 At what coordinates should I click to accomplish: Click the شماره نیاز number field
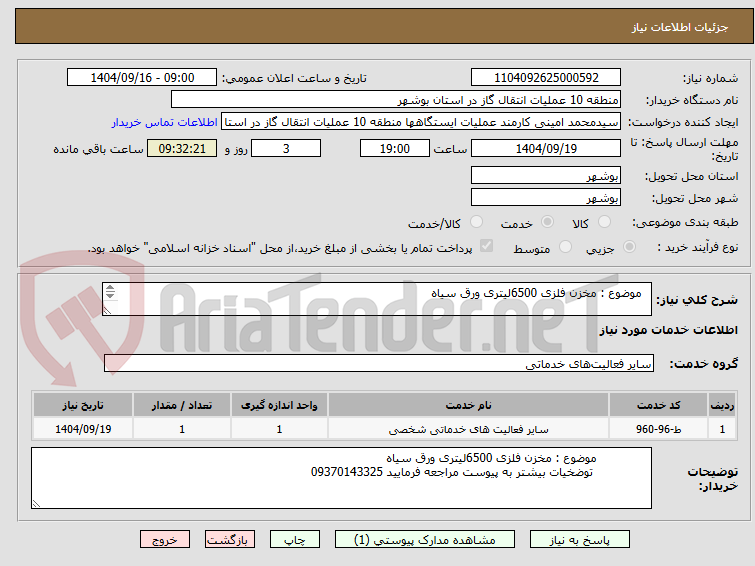click(546, 78)
